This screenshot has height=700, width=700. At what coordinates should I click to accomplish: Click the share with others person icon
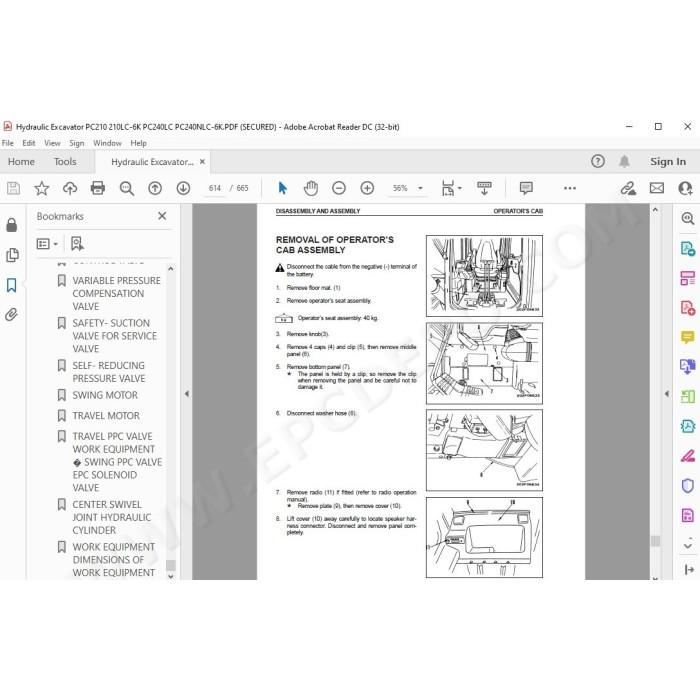click(685, 188)
